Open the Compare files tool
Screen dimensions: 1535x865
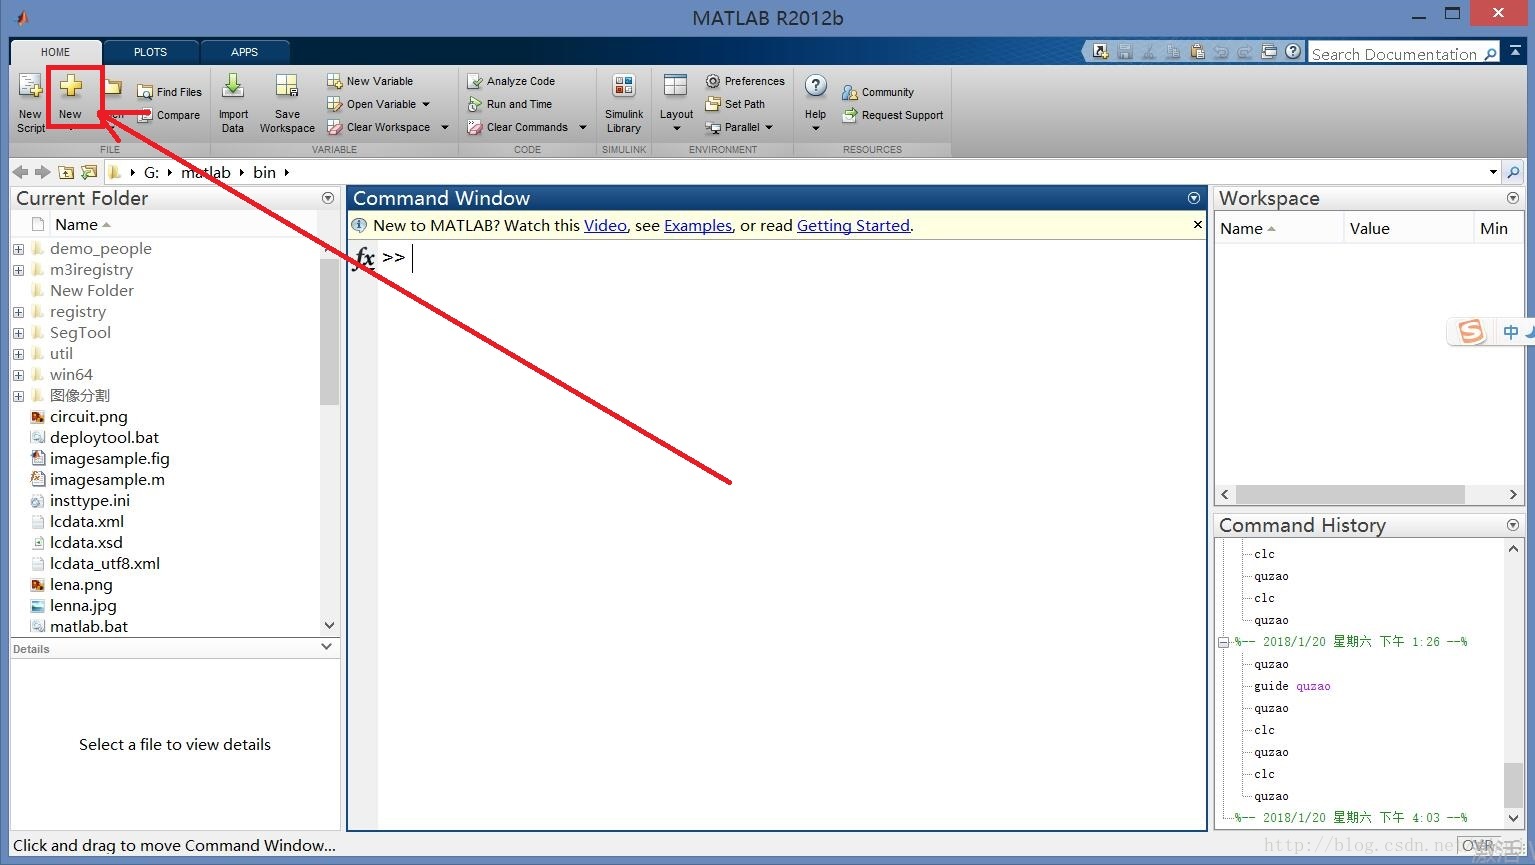[169, 115]
